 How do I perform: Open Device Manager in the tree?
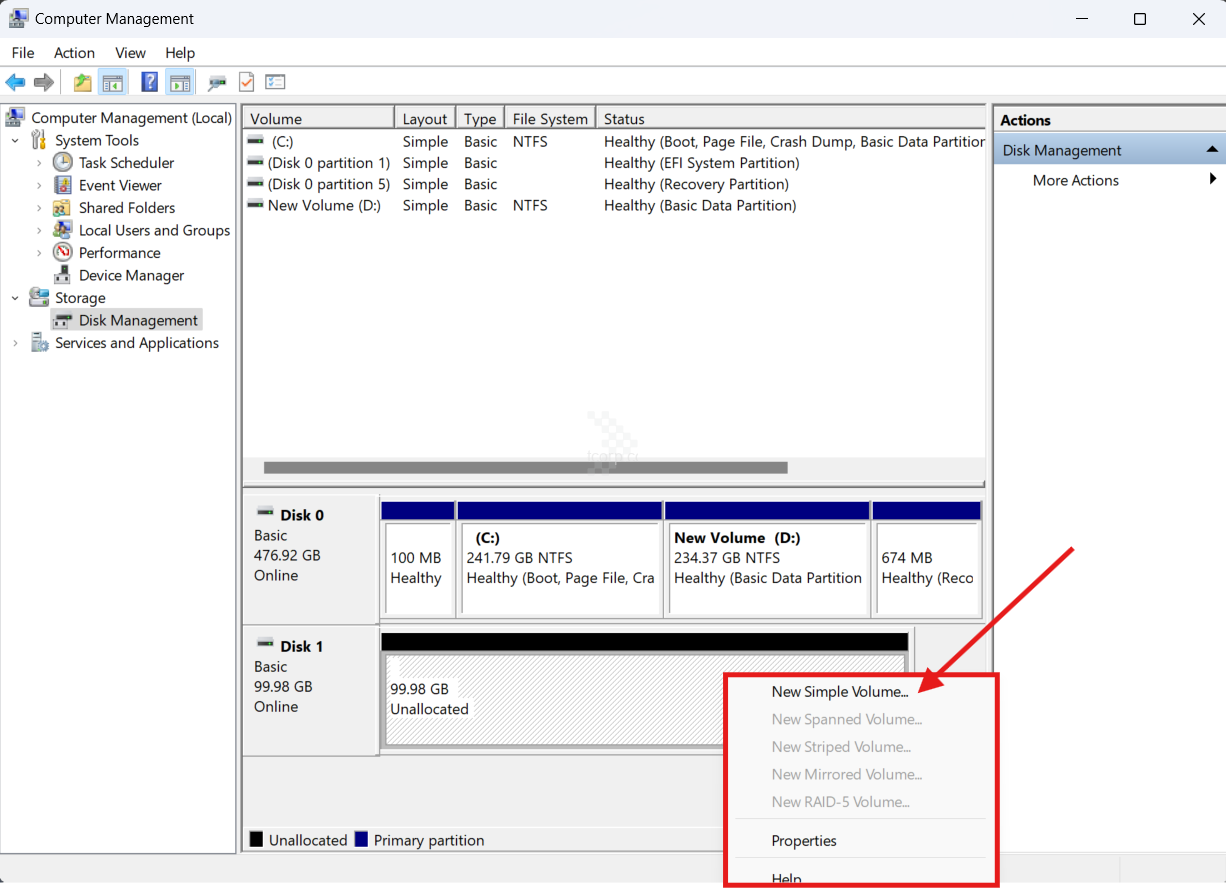pyautogui.click(x=131, y=275)
